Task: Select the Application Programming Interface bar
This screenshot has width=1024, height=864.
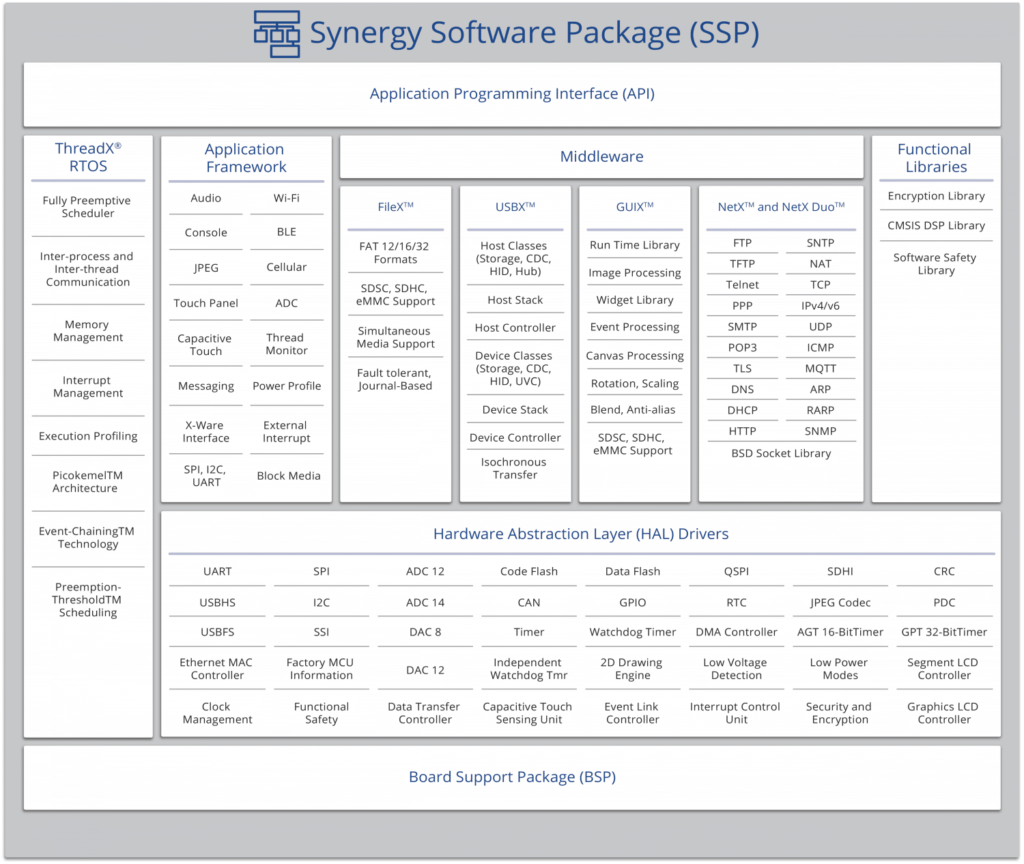Action: (511, 93)
